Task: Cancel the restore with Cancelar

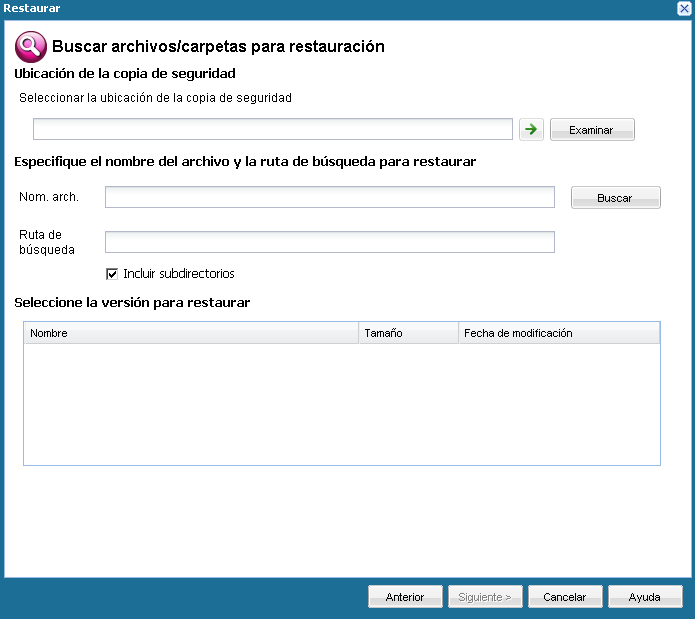Action: (565, 597)
